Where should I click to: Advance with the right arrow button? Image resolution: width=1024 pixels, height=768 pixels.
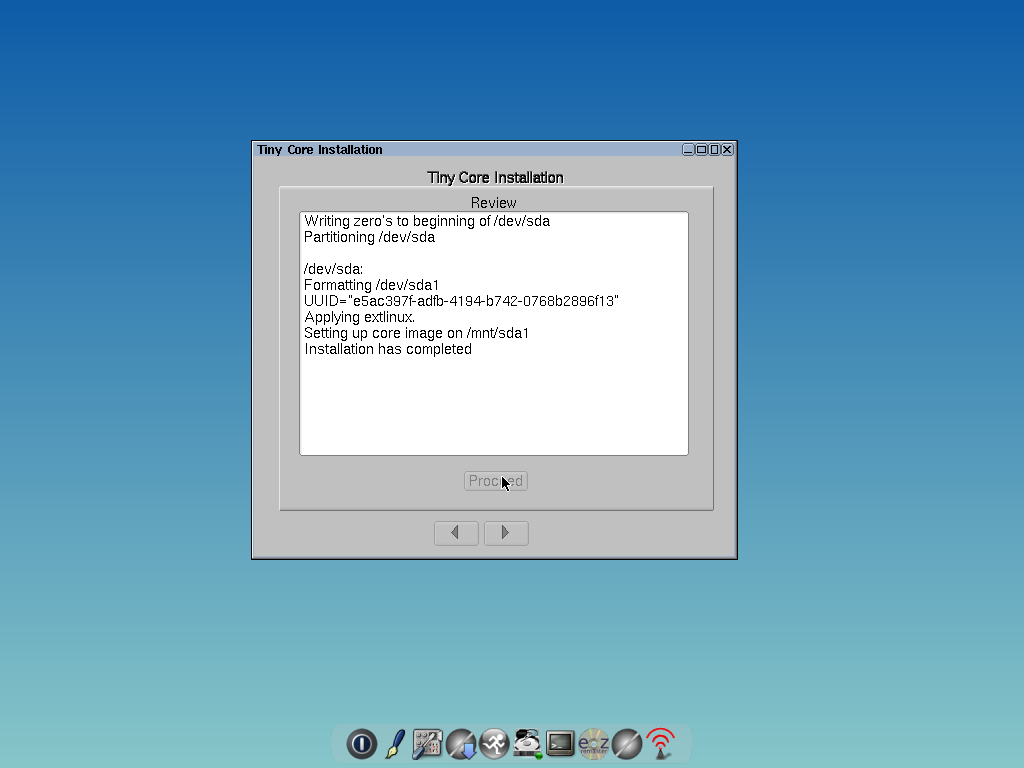click(506, 532)
